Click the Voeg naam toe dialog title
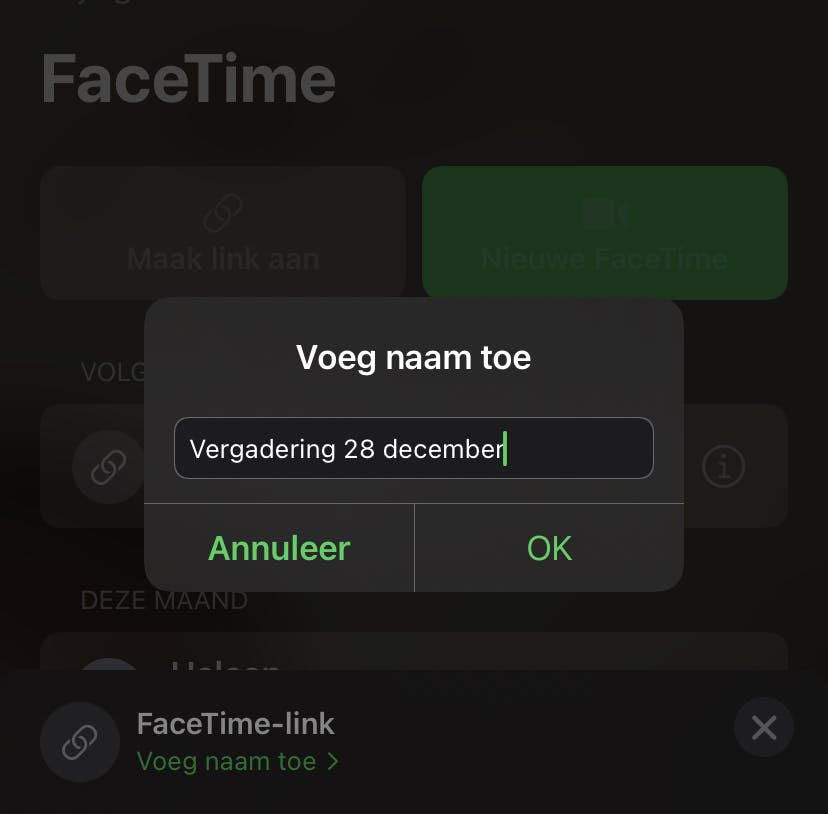The height and width of the screenshot is (814, 828). tap(413, 357)
